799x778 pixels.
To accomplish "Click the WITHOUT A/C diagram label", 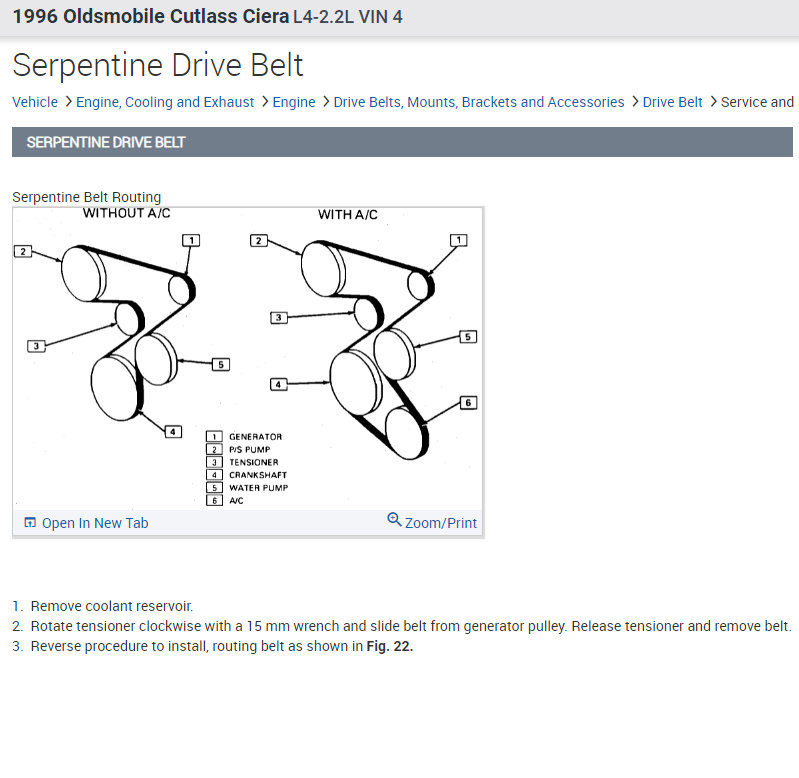I will click(x=127, y=213).
